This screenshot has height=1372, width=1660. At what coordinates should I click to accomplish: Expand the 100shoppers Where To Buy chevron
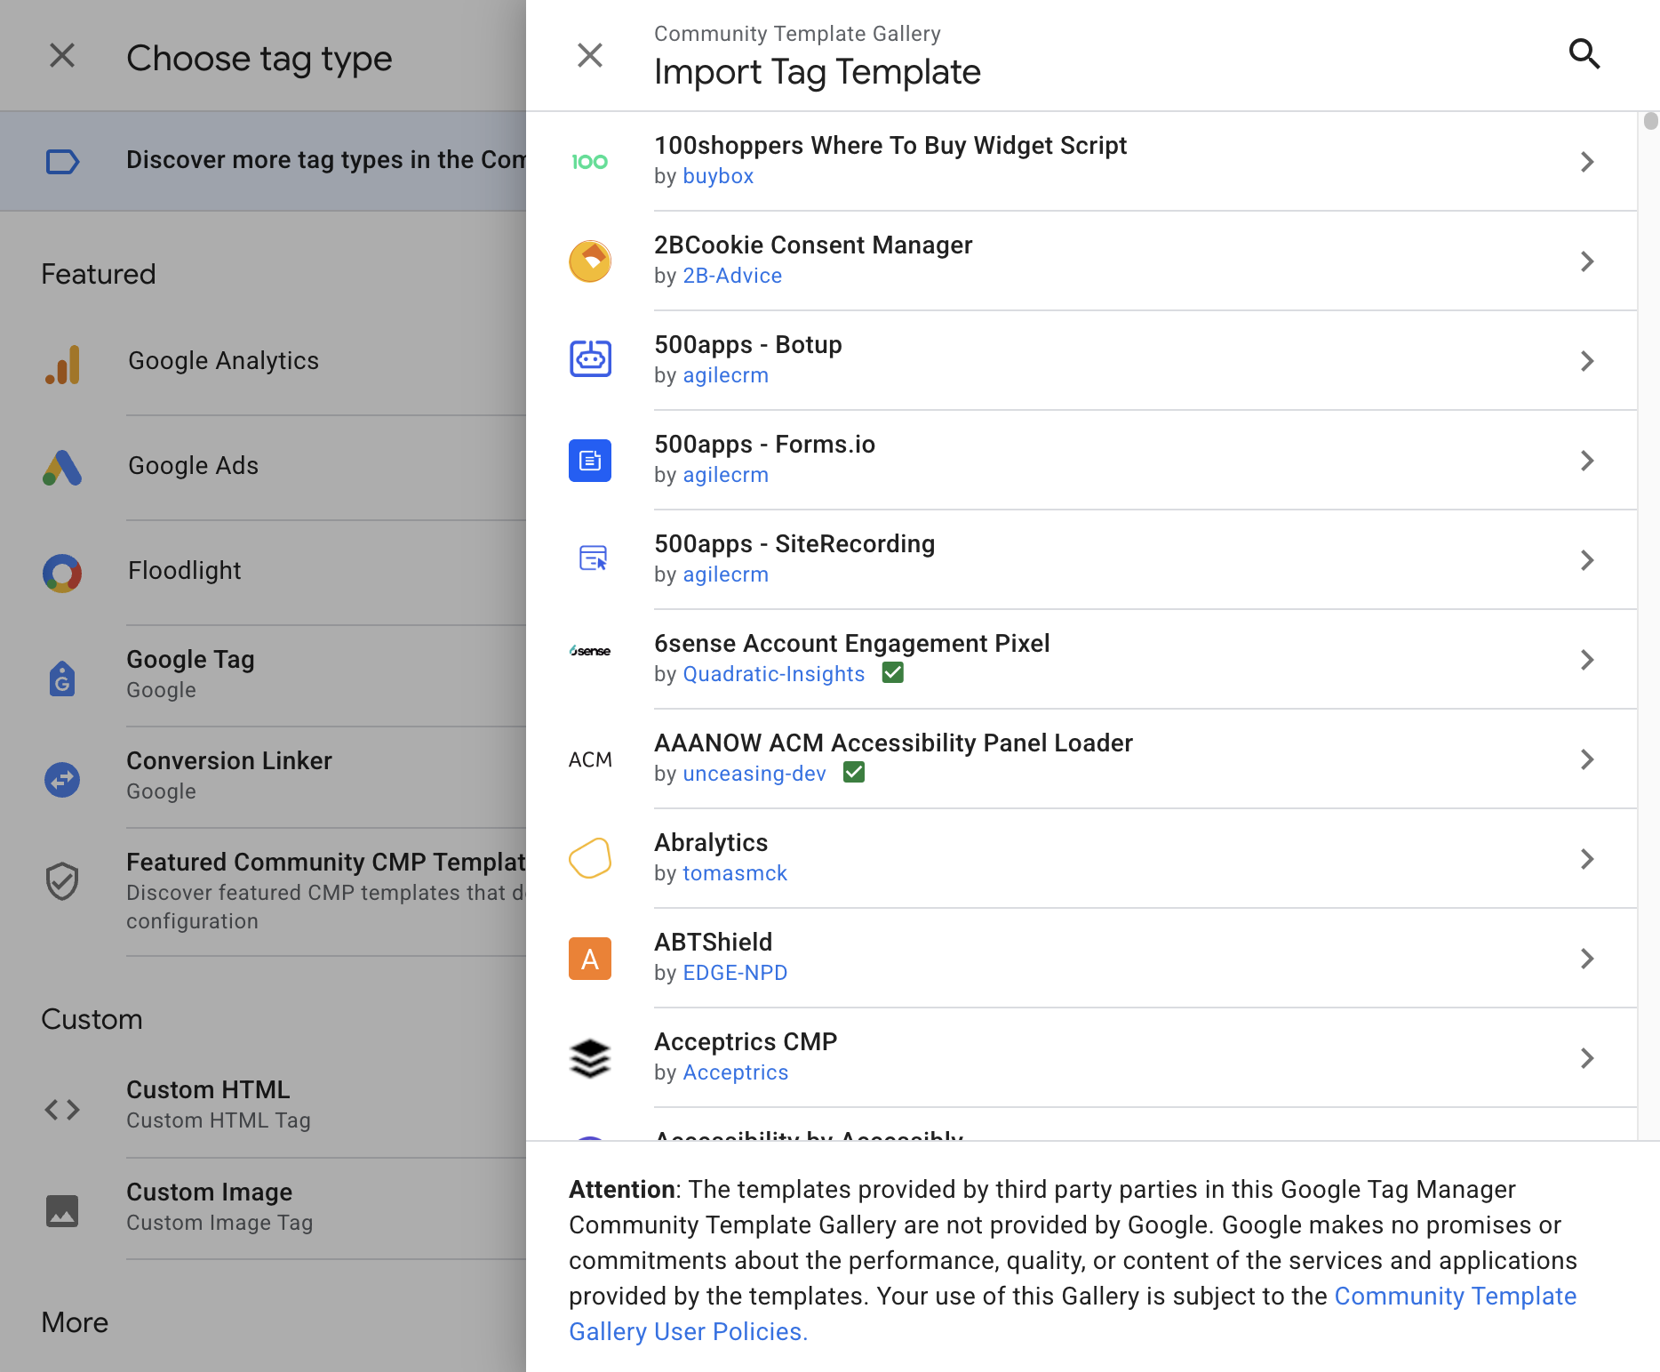1586,162
